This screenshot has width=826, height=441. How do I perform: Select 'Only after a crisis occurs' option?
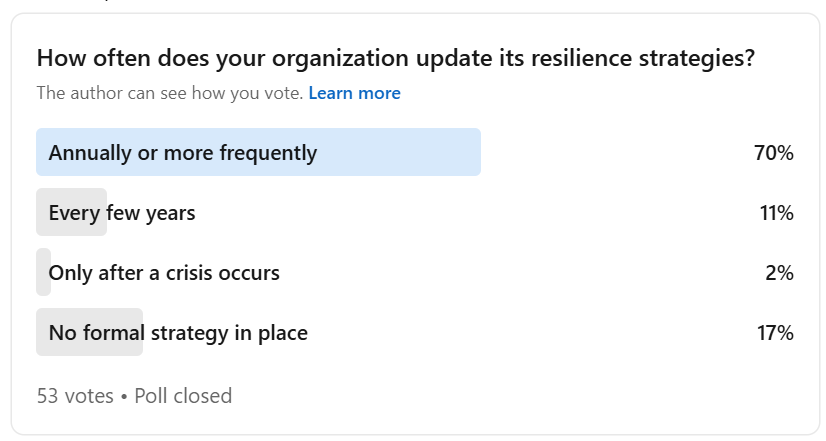[164, 272]
